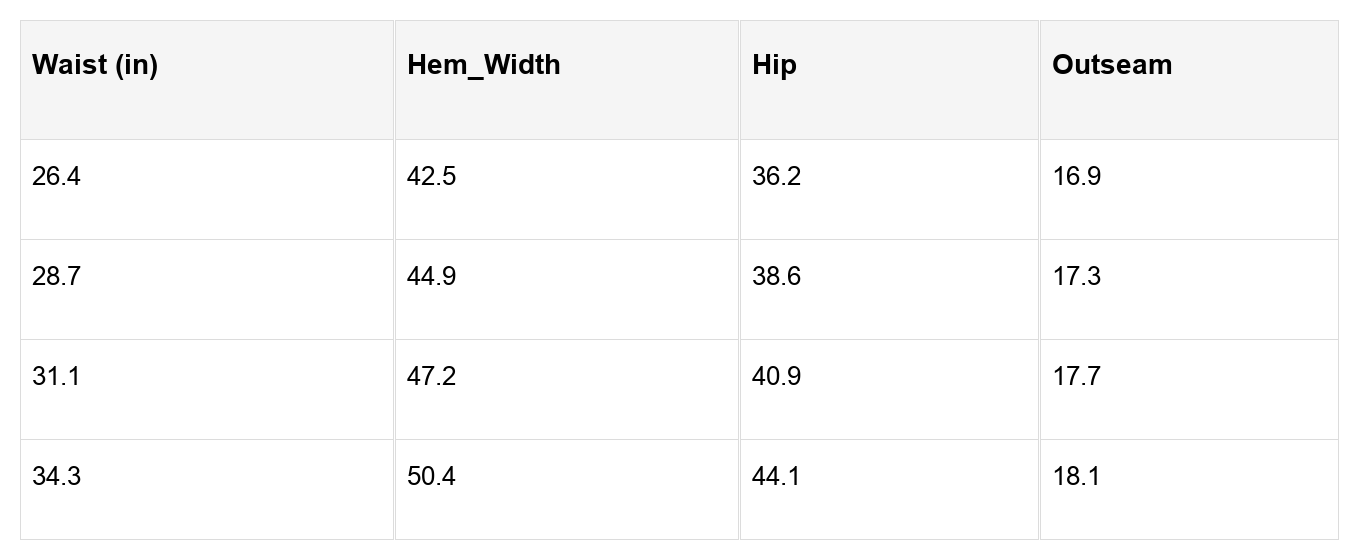Select the waist value 26.4
The image size is (1358, 559).
click(x=56, y=177)
